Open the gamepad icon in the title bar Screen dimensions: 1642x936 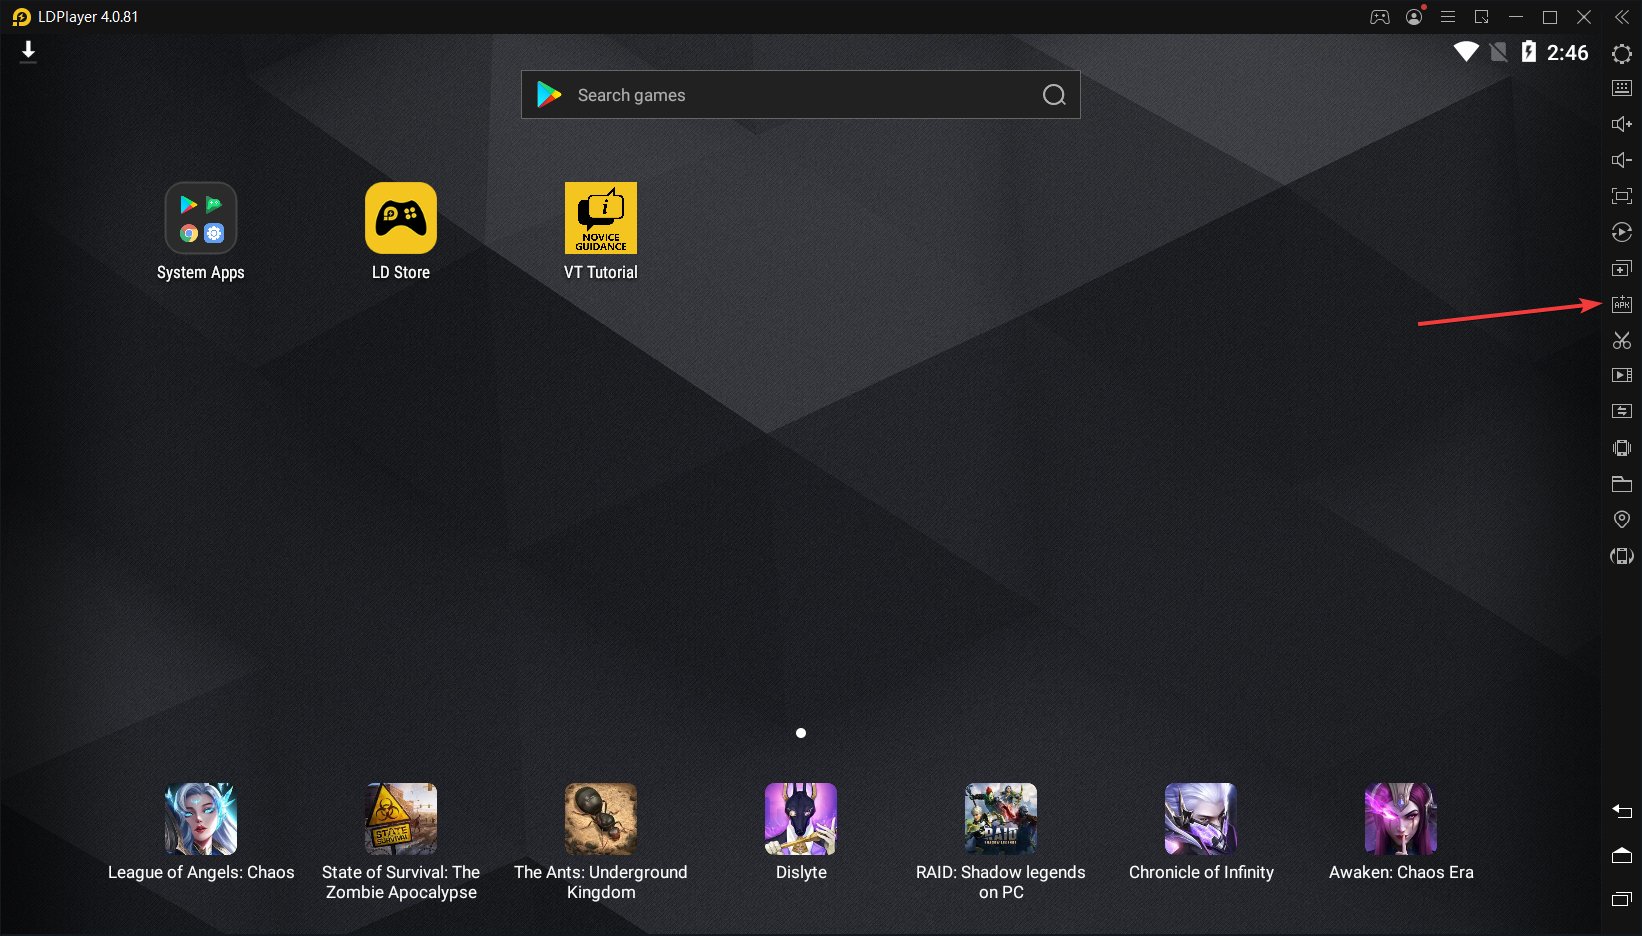[1380, 17]
